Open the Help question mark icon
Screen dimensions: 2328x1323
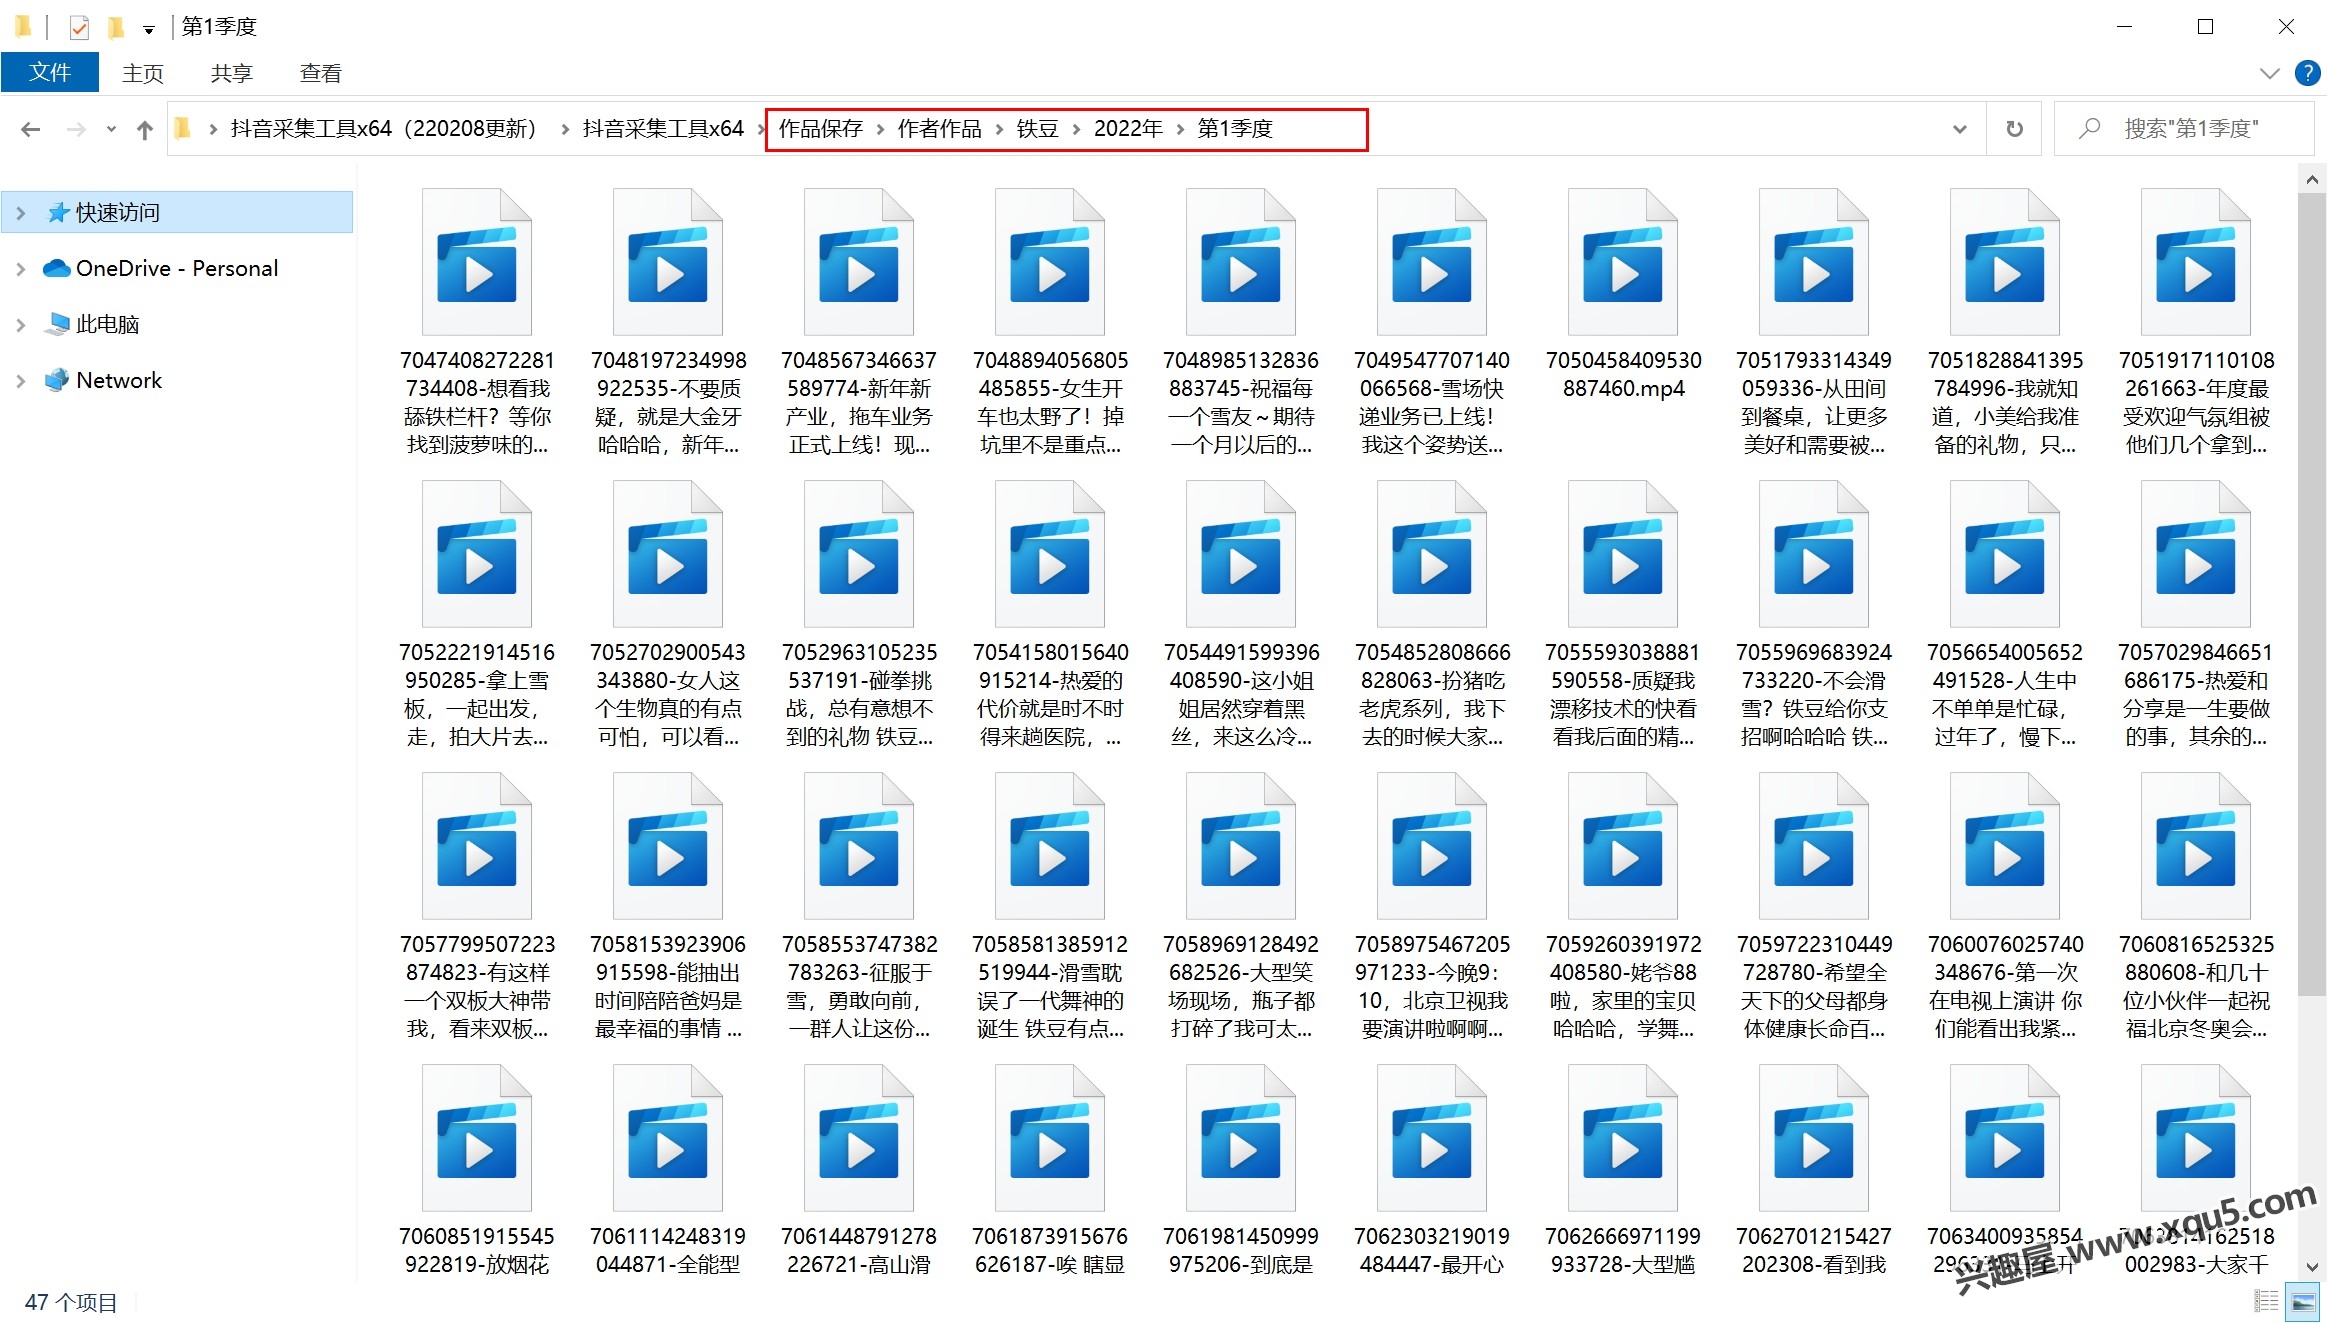click(2307, 73)
